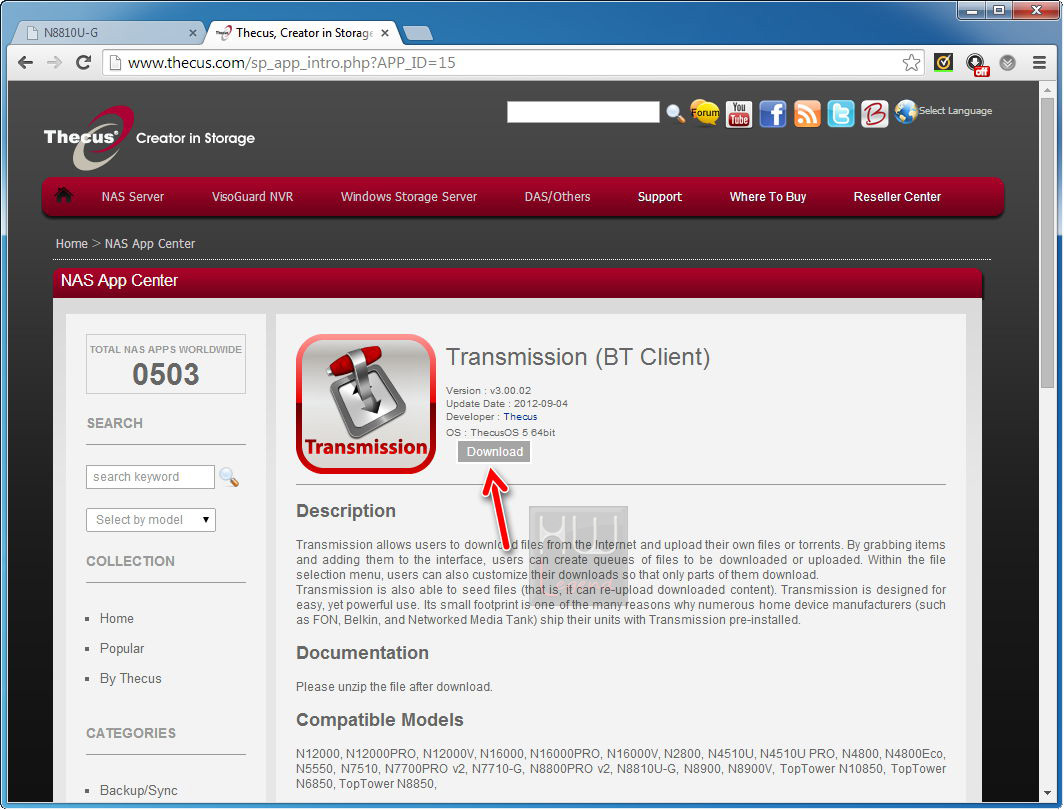Click the CATEGORIES sidebar heading
This screenshot has height=810, width=1064.
click(x=131, y=733)
